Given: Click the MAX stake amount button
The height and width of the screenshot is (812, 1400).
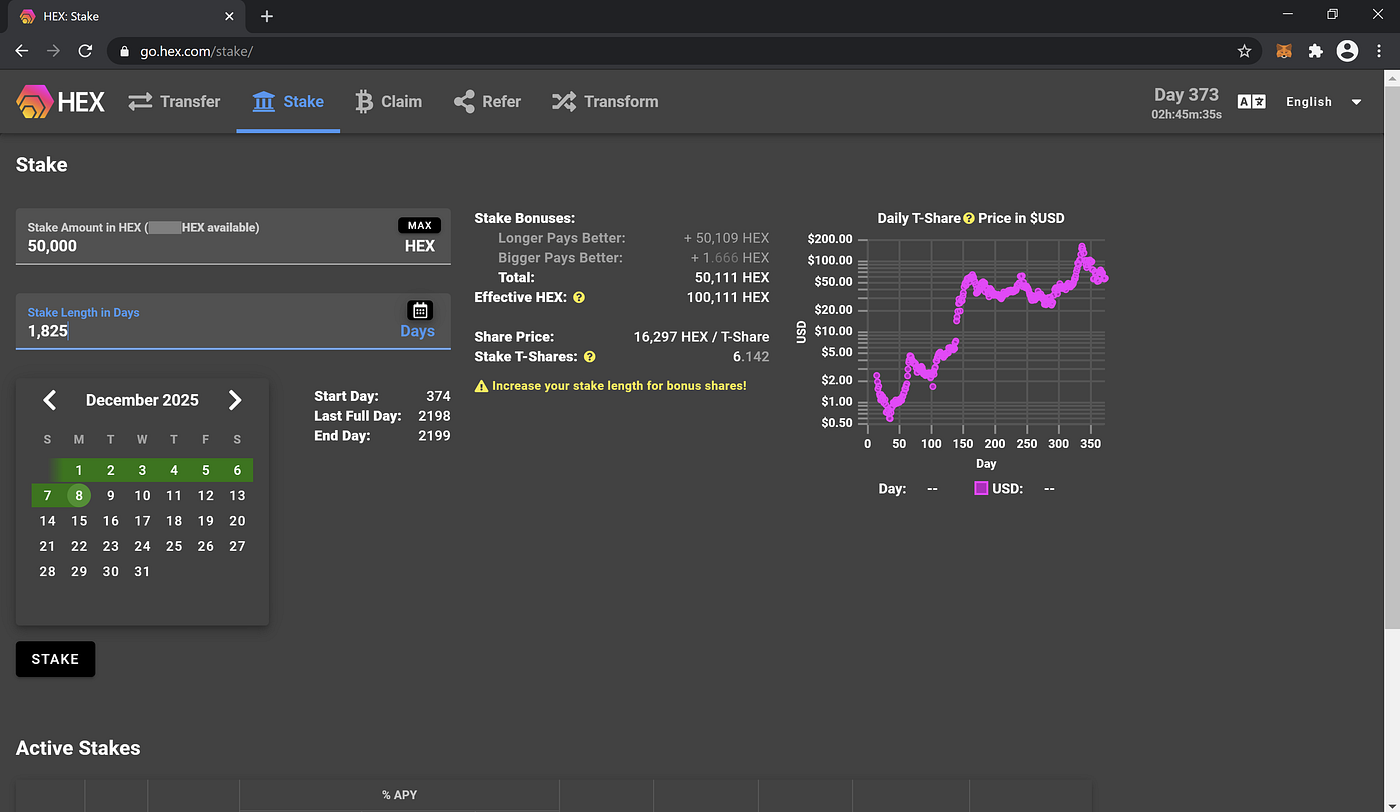Looking at the screenshot, I should tap(419, 225).
